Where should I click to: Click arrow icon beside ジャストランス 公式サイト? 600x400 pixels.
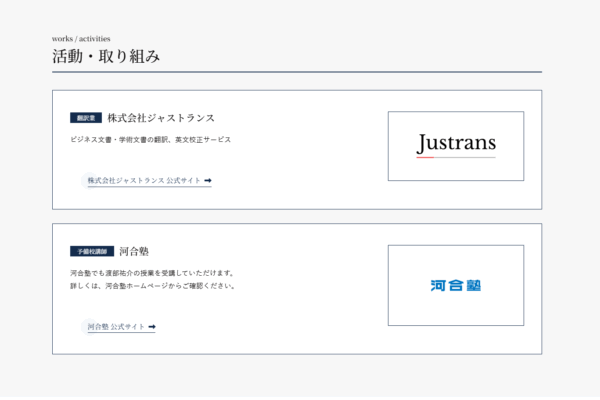(208, 180)
